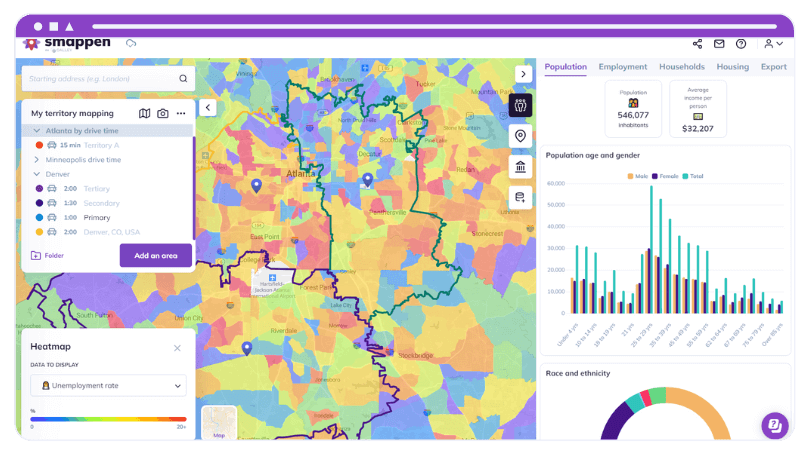The width and height of the screenshot is (810, 454).
Task: Click the purple swatch of Tertiary area
Action: coord(39,189)
